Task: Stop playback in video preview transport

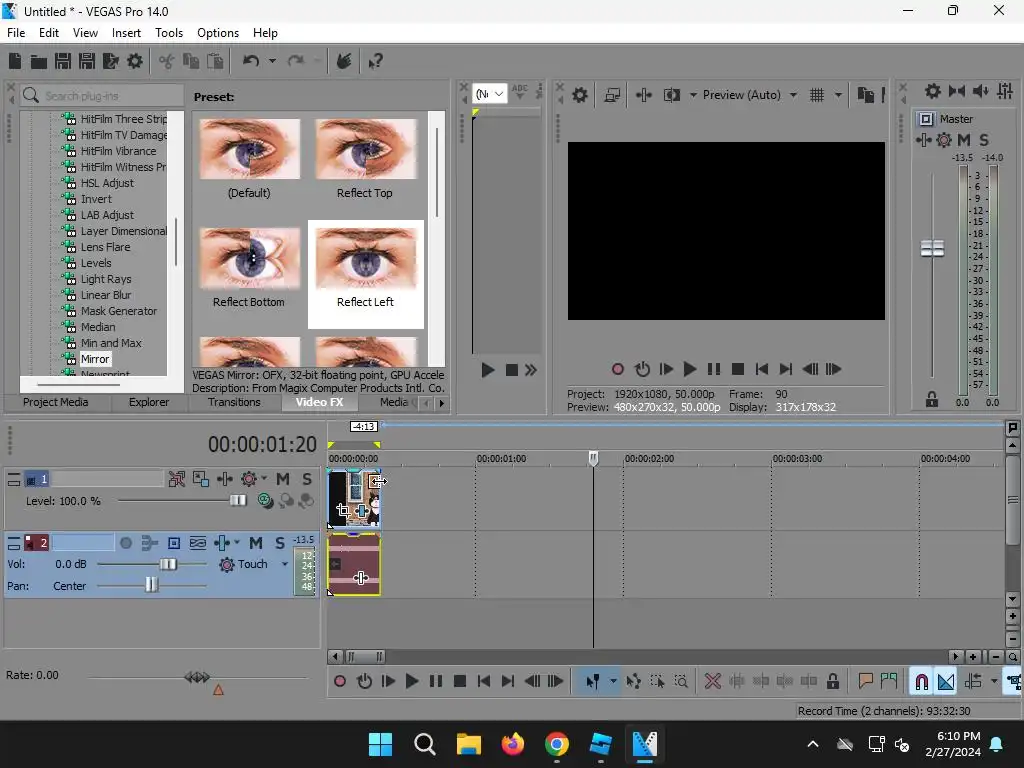Action: tap(738, 369)
